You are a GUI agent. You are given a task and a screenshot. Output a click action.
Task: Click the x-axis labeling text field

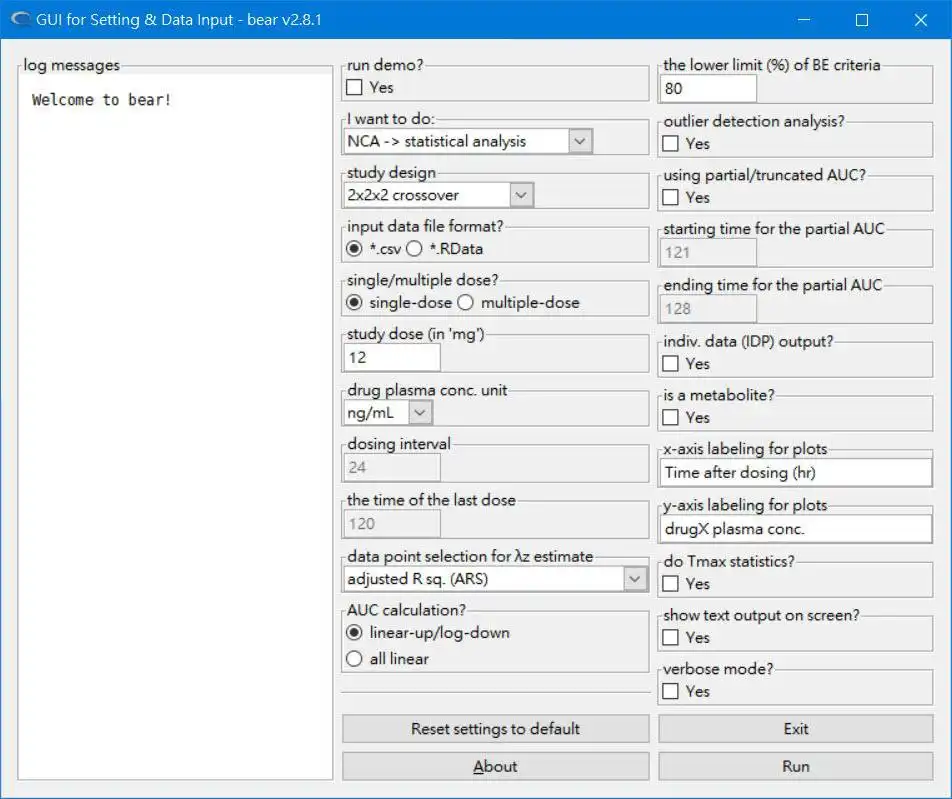(795, 472)
